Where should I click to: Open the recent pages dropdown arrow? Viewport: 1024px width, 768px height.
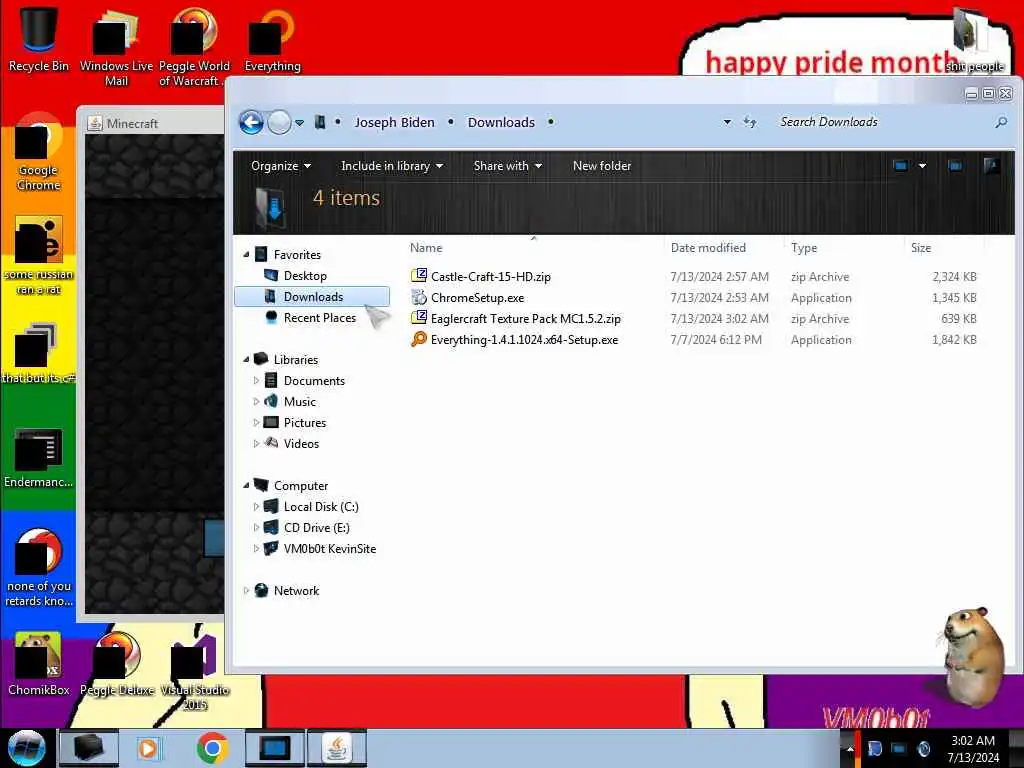(x=300, y=123)
